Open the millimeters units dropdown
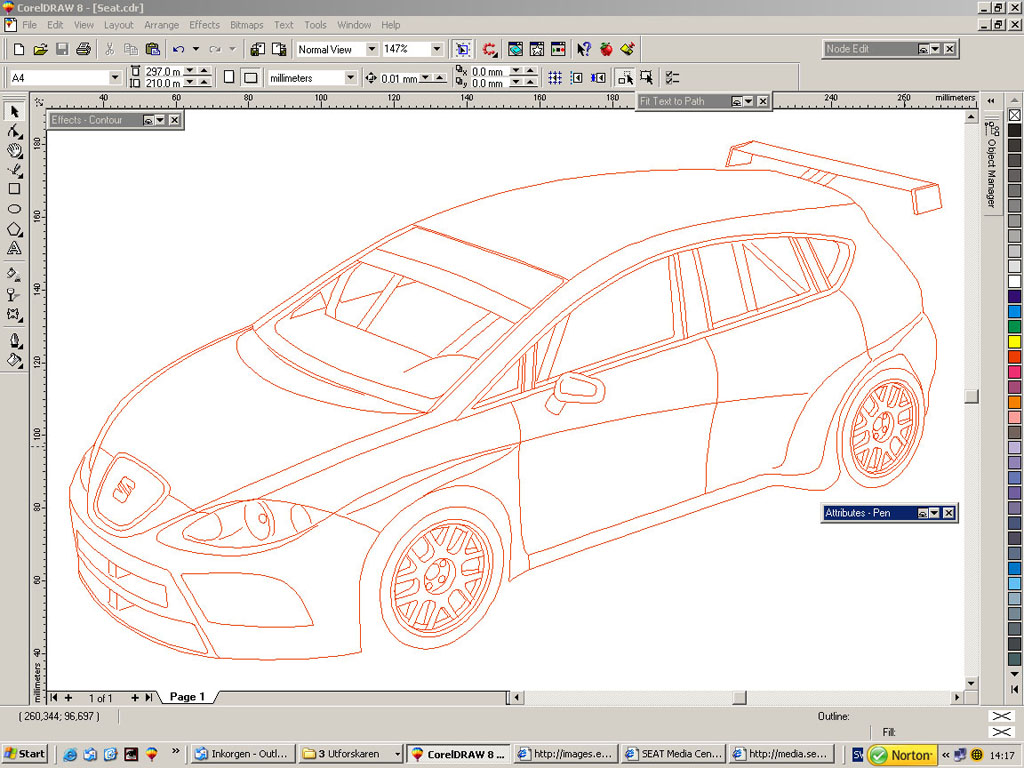Image resolution: width=1024 pixels, height=768 pixels. [x=350, y=76]
